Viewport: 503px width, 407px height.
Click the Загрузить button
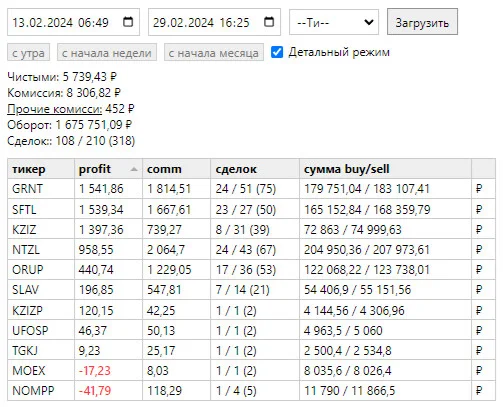coord(422,22)
